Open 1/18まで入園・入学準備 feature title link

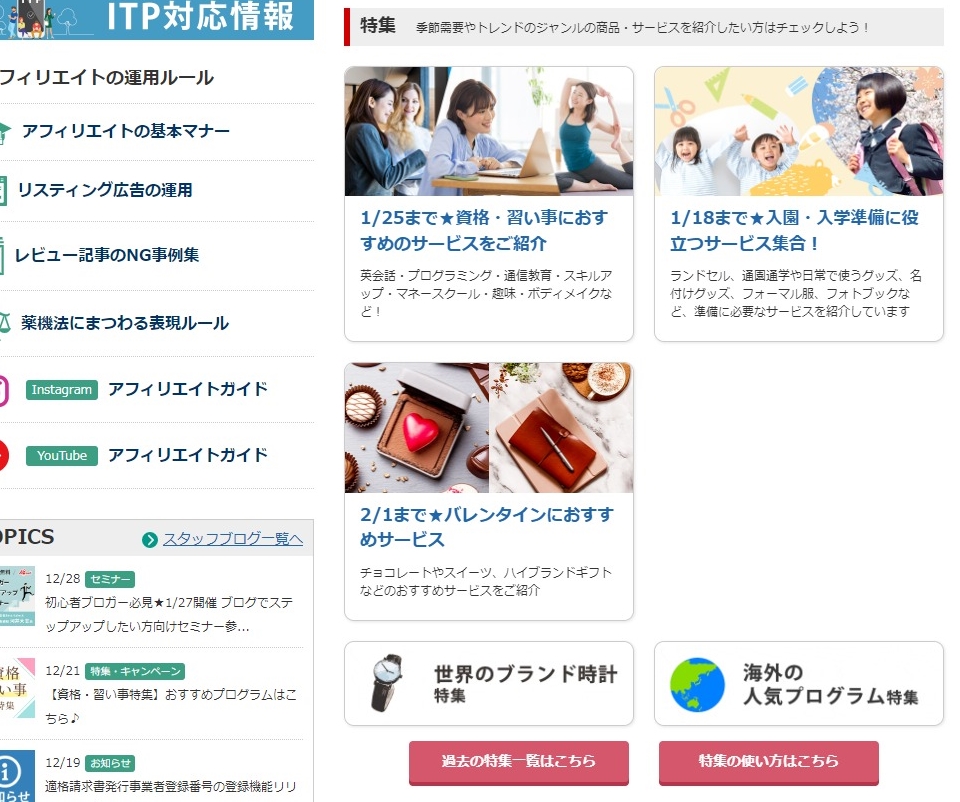(794, 231)
